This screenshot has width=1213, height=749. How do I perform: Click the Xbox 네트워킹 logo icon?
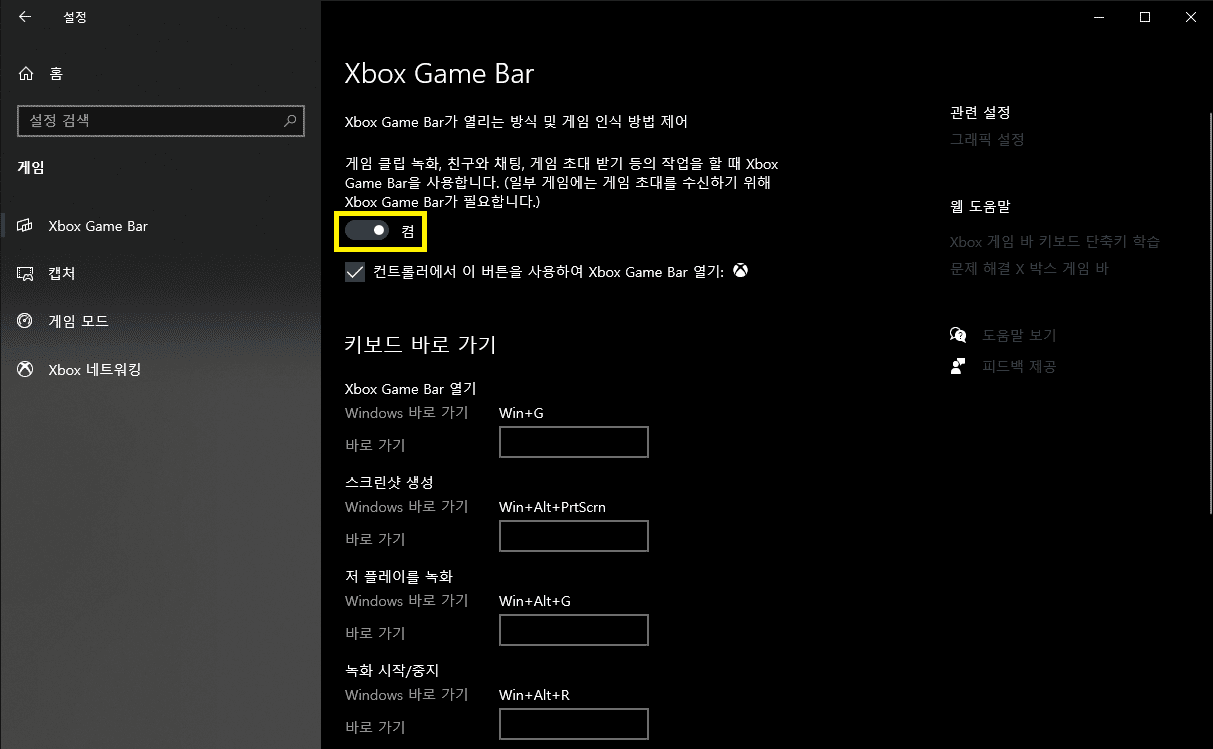(26, 370)
